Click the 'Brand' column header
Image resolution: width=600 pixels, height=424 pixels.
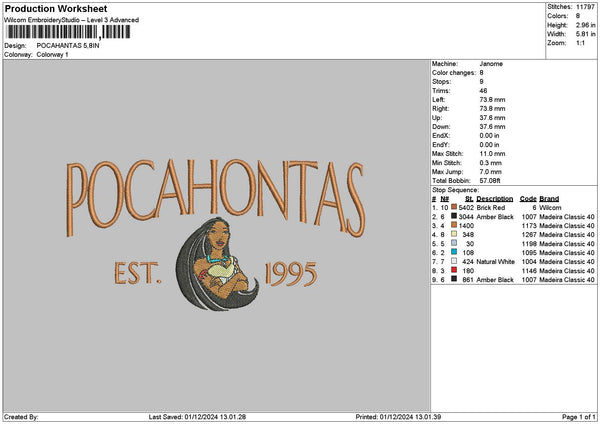[x=549, y=199]
